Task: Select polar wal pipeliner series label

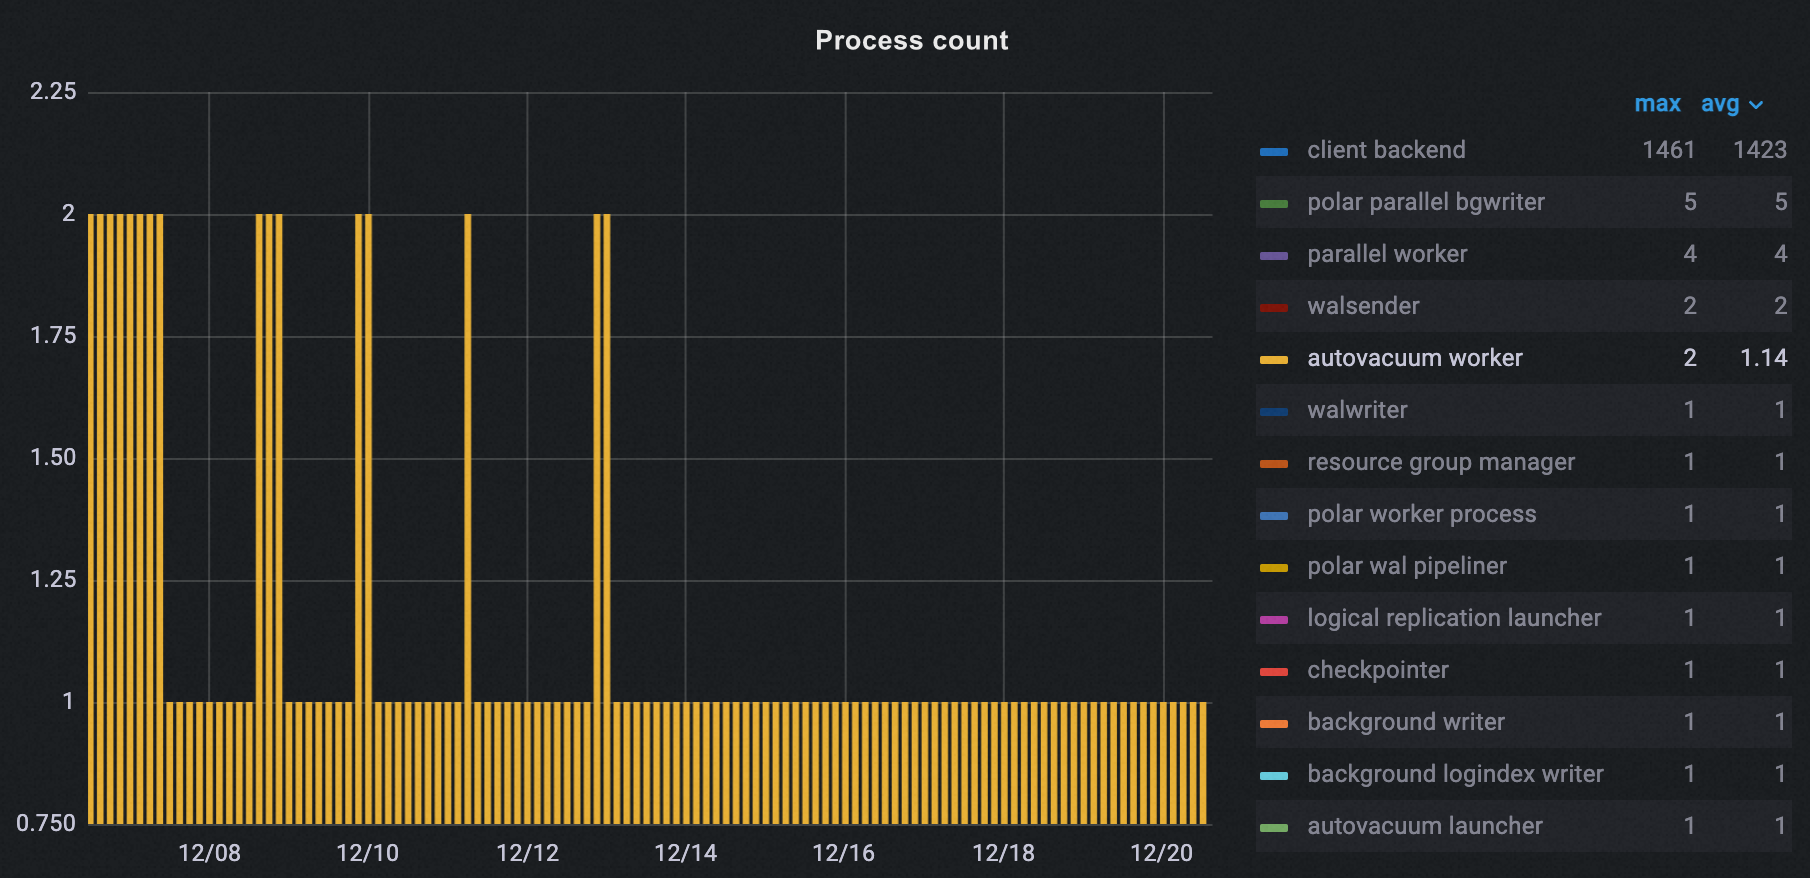Action: [x=1407, y=566]
